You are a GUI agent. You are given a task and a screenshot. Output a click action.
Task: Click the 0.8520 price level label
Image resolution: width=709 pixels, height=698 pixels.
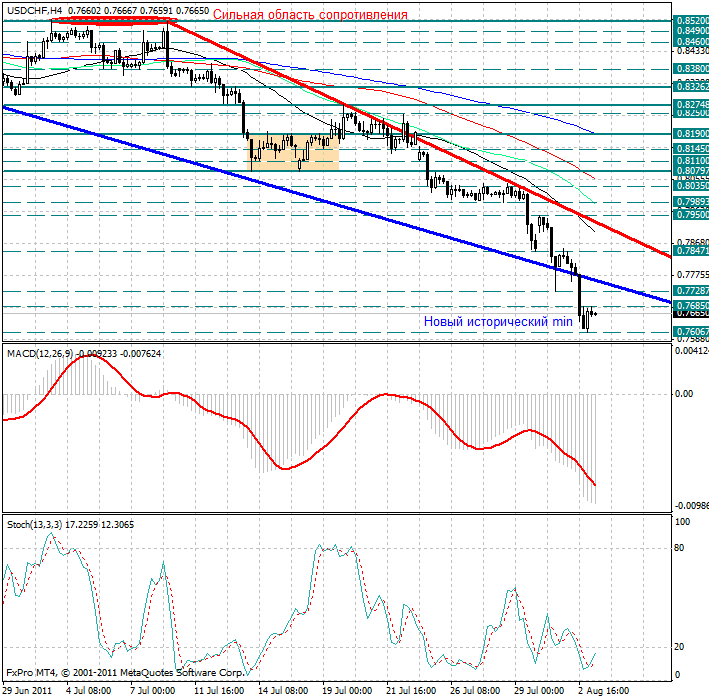click(x=691, y=21)
